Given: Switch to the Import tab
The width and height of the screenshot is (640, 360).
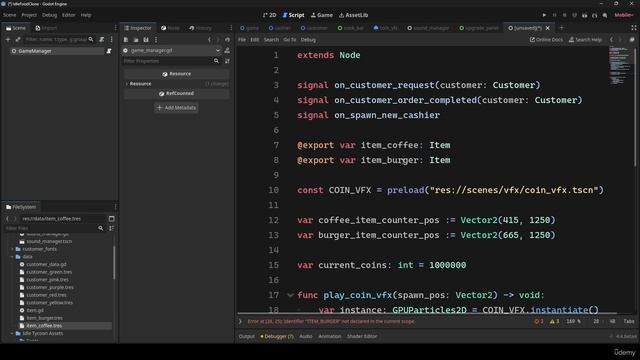Looking at the screenshot, I should click(46, 28).
